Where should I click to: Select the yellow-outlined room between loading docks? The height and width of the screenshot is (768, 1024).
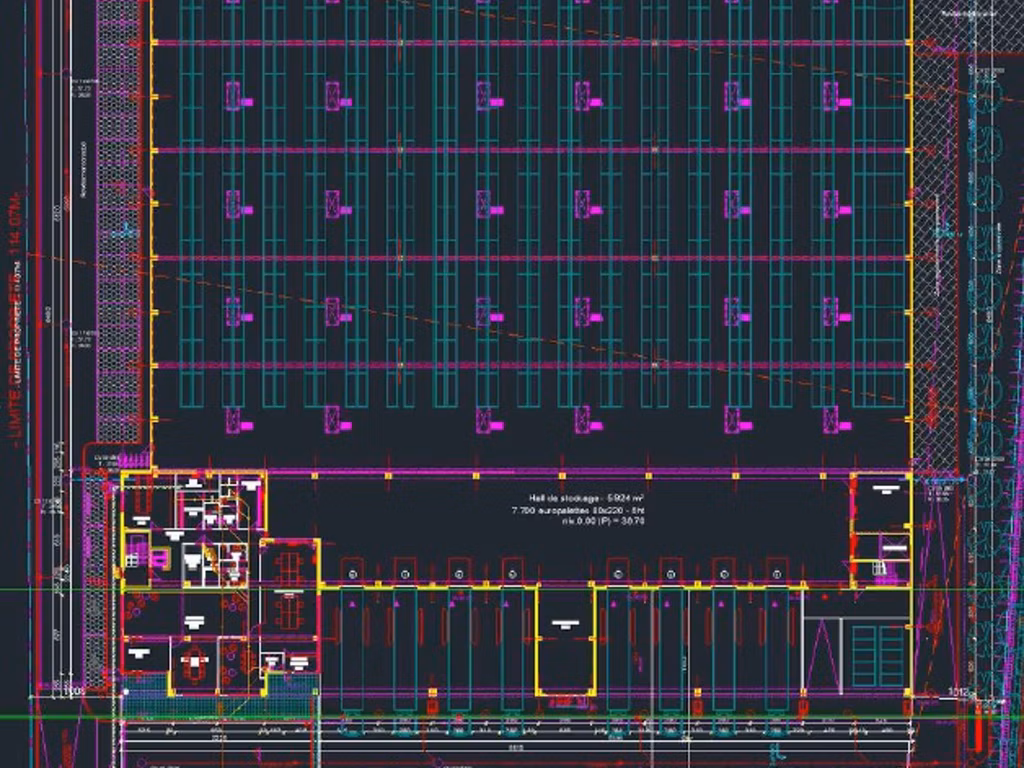point(565,640)
